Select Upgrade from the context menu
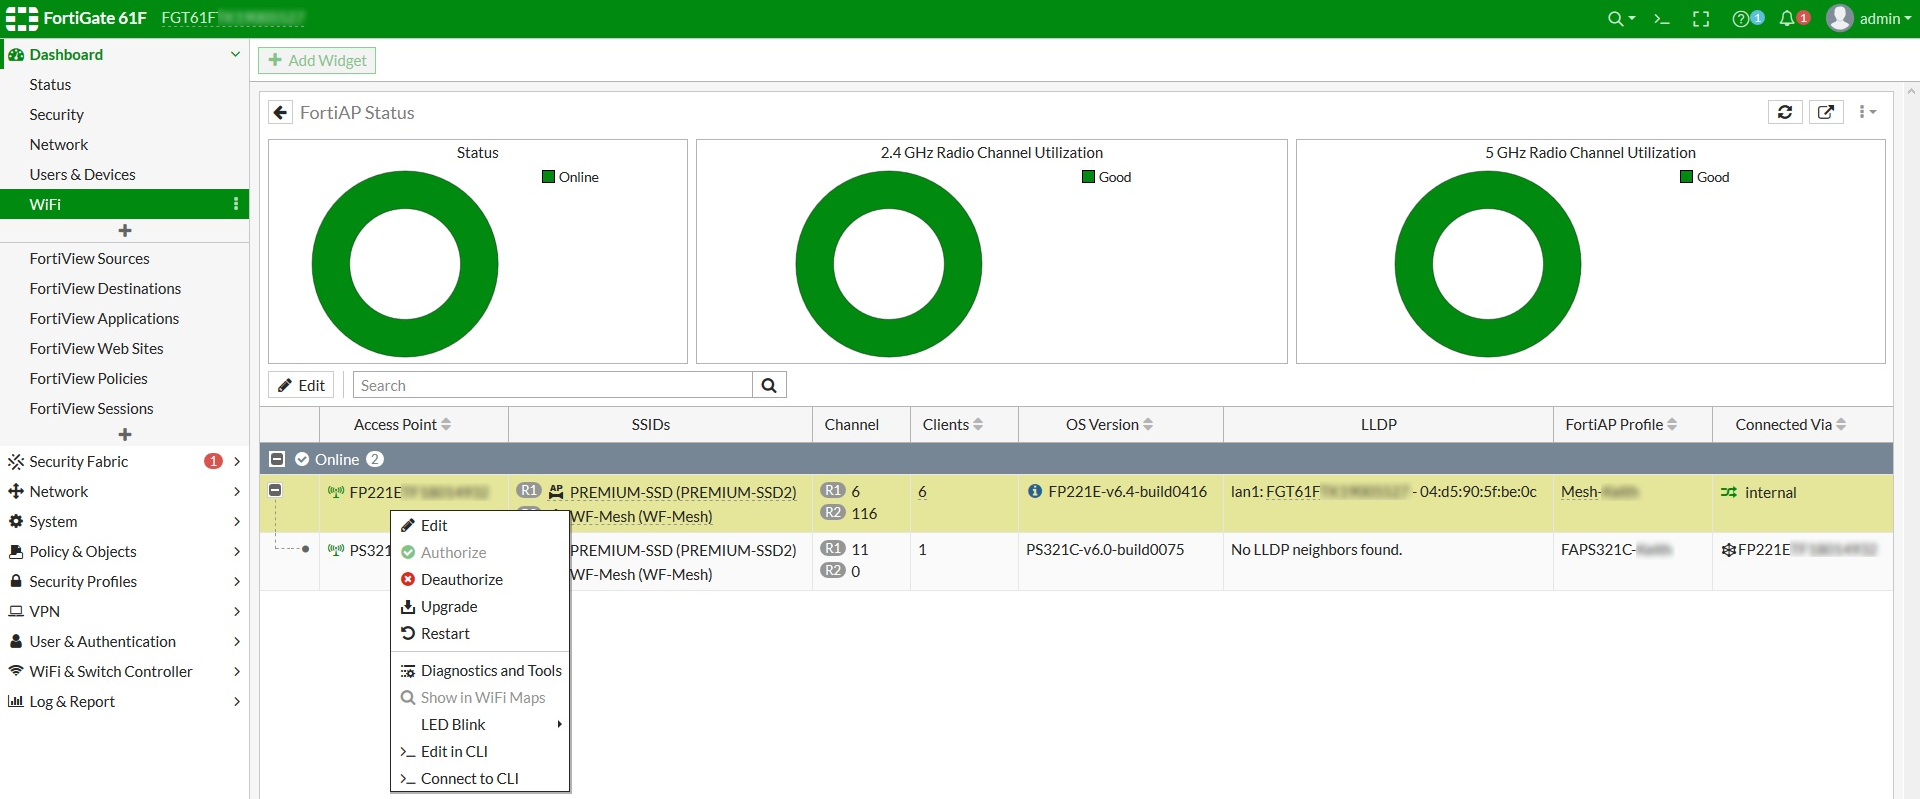The width and height of the screenshot is (1920, 799). coord(480,606)
